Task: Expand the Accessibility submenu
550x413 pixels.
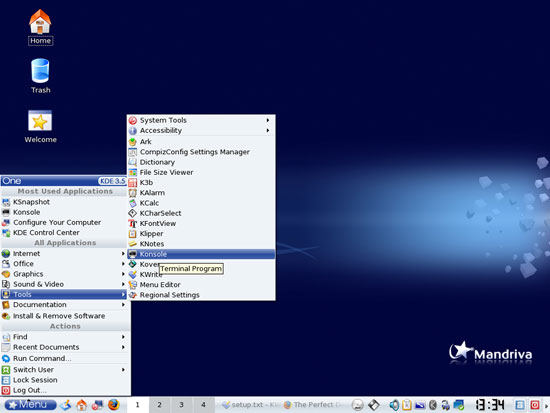Action: [x=201, y=131]
